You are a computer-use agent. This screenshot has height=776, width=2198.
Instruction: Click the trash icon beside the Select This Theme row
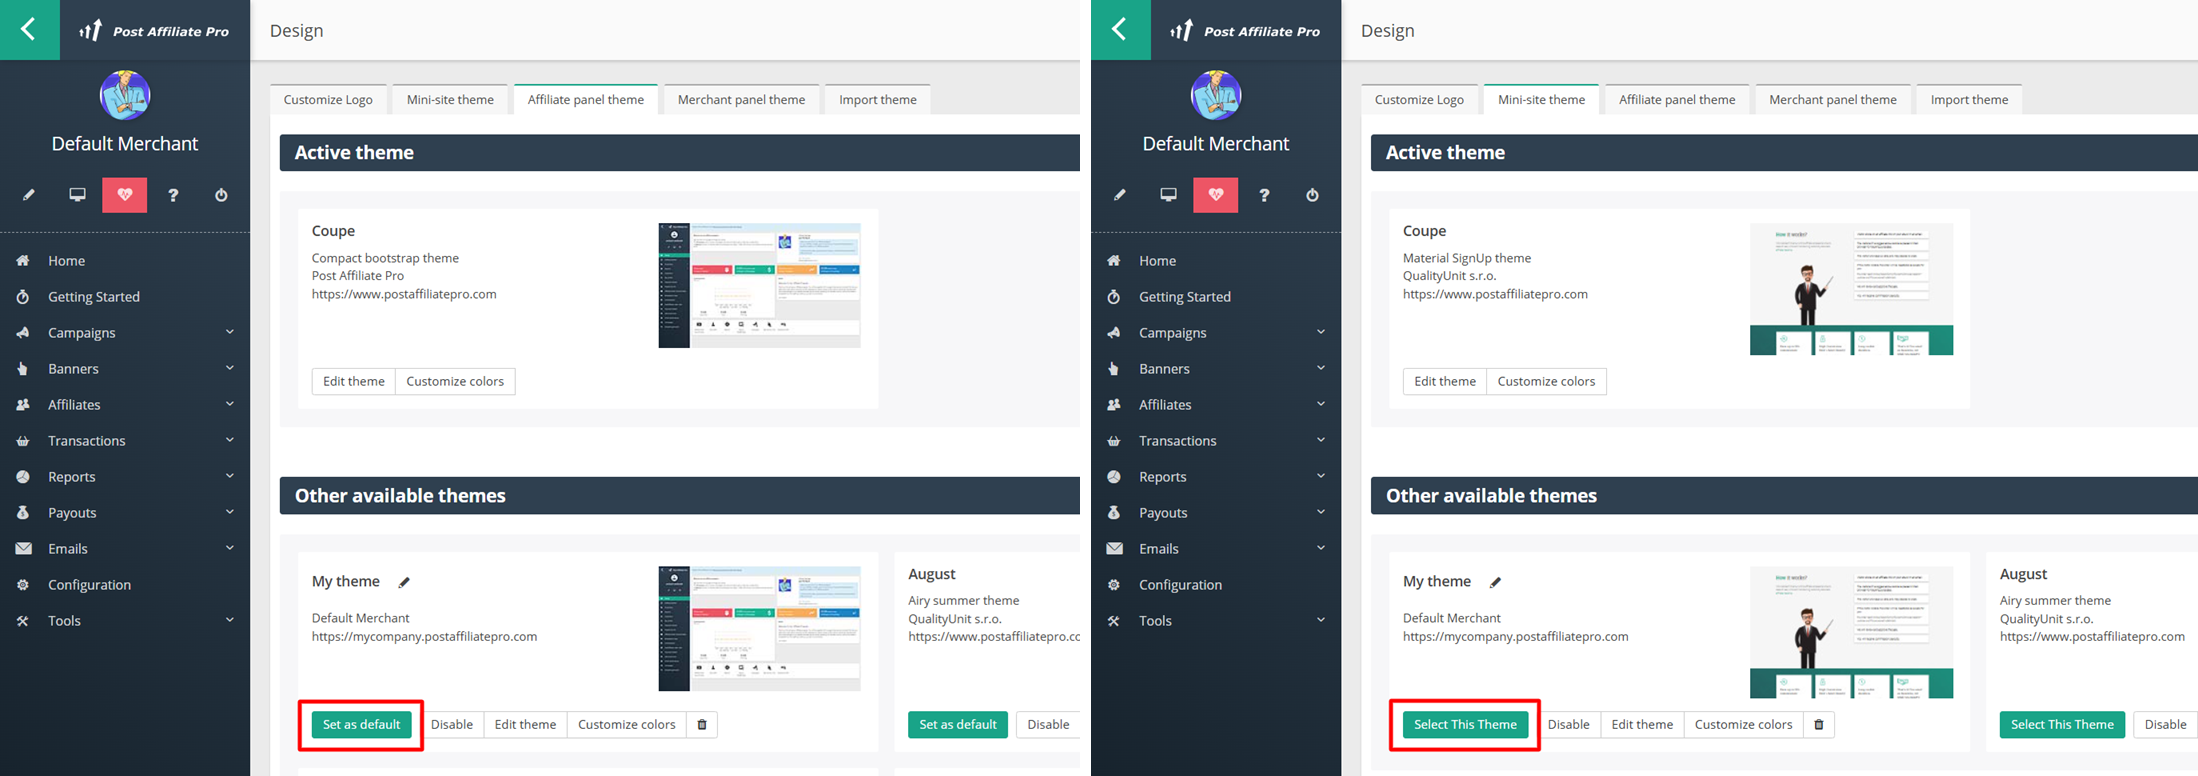(x=1819, y=725)
